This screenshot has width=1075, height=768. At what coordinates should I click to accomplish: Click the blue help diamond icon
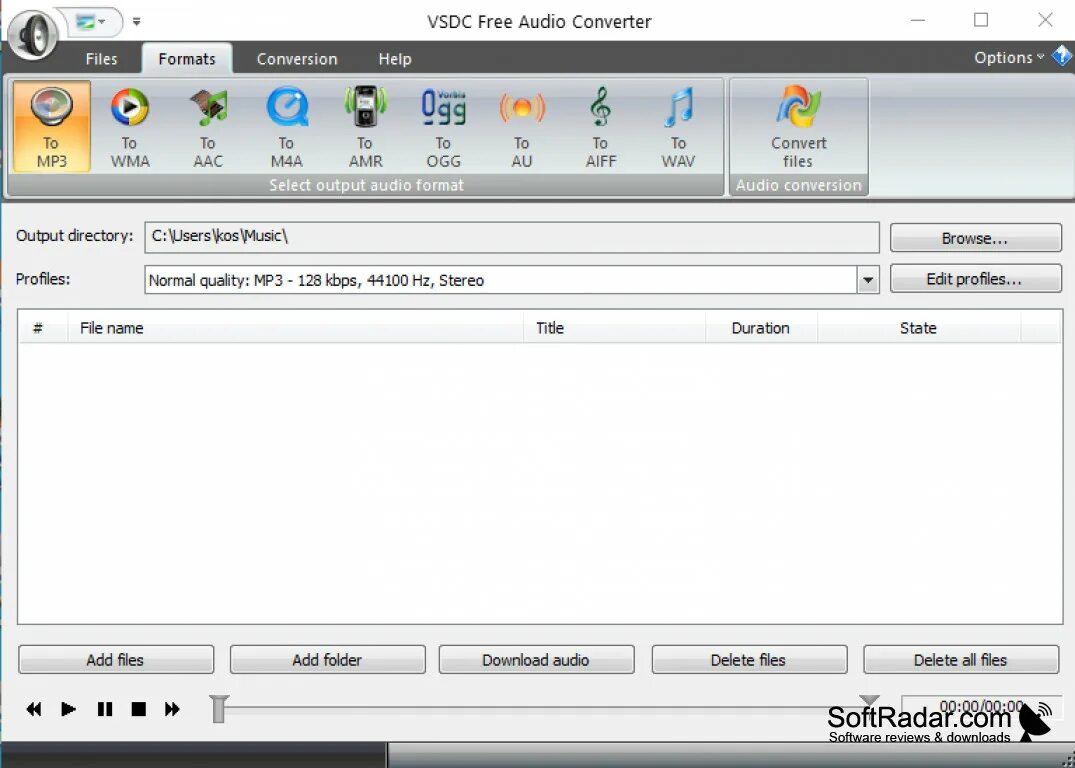click(x=1062, y=56)
